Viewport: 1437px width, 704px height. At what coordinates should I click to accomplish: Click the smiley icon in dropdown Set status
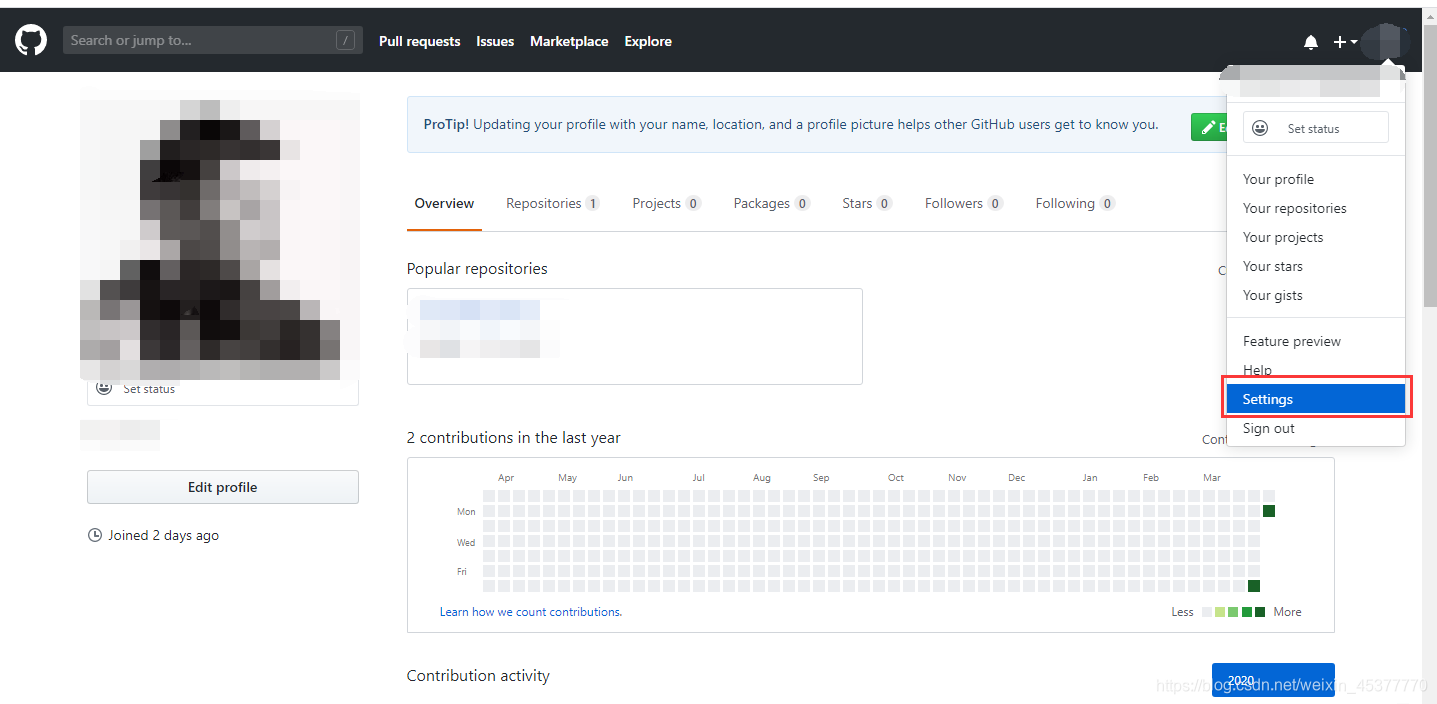1260,128
